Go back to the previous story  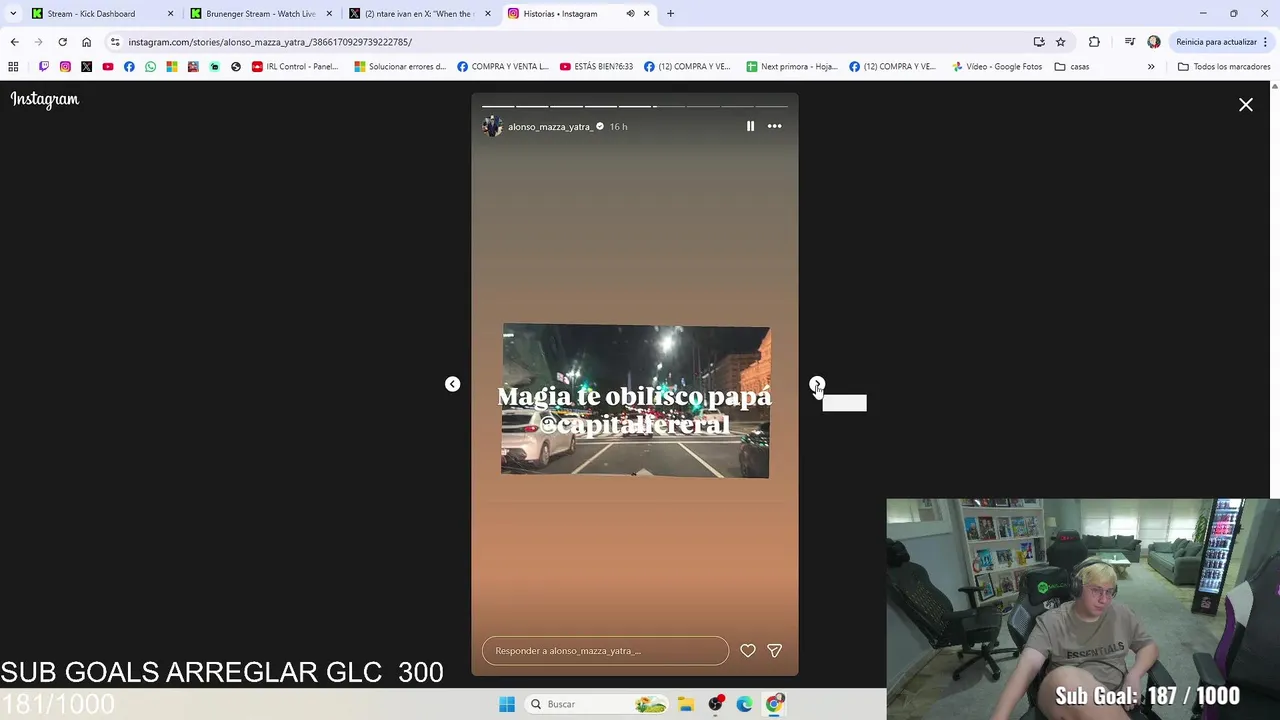tap(452, 384)
